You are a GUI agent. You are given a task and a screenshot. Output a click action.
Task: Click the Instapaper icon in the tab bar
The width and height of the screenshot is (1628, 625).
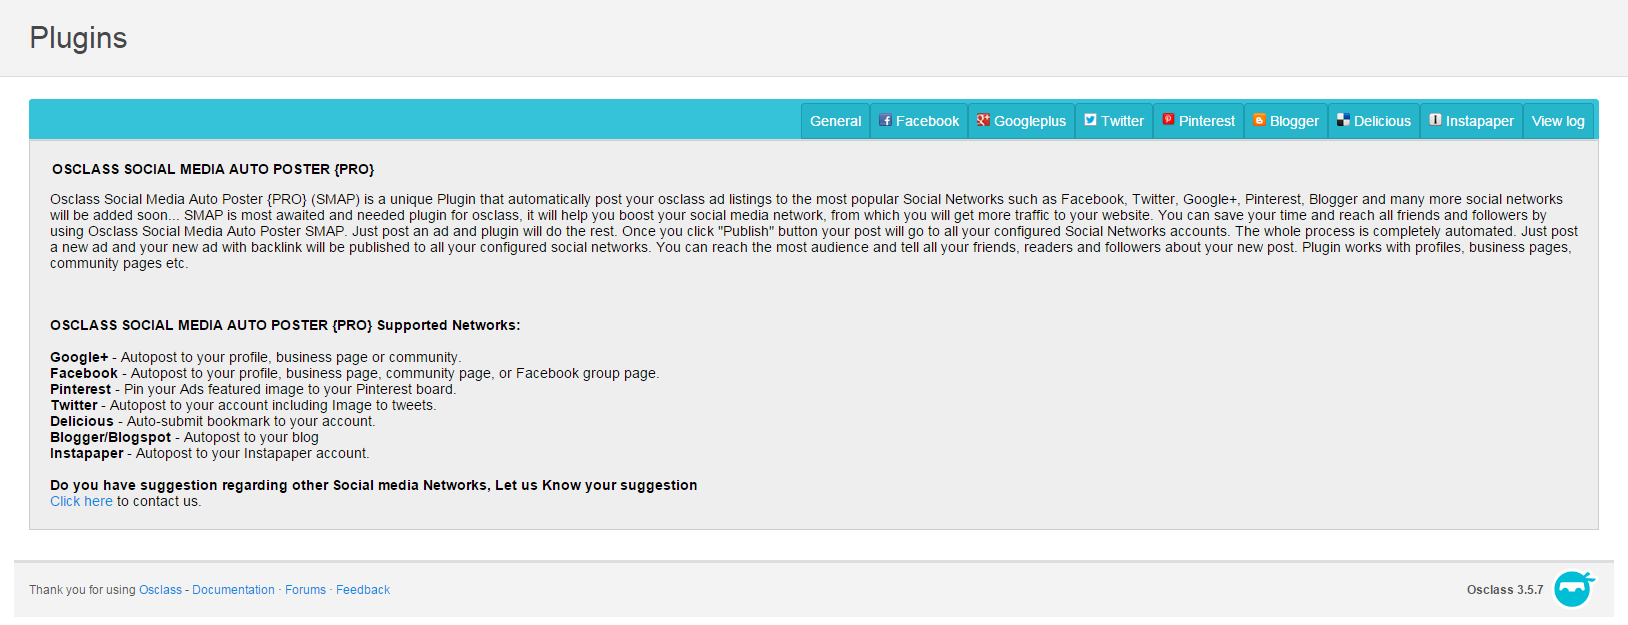point(1435,120)
